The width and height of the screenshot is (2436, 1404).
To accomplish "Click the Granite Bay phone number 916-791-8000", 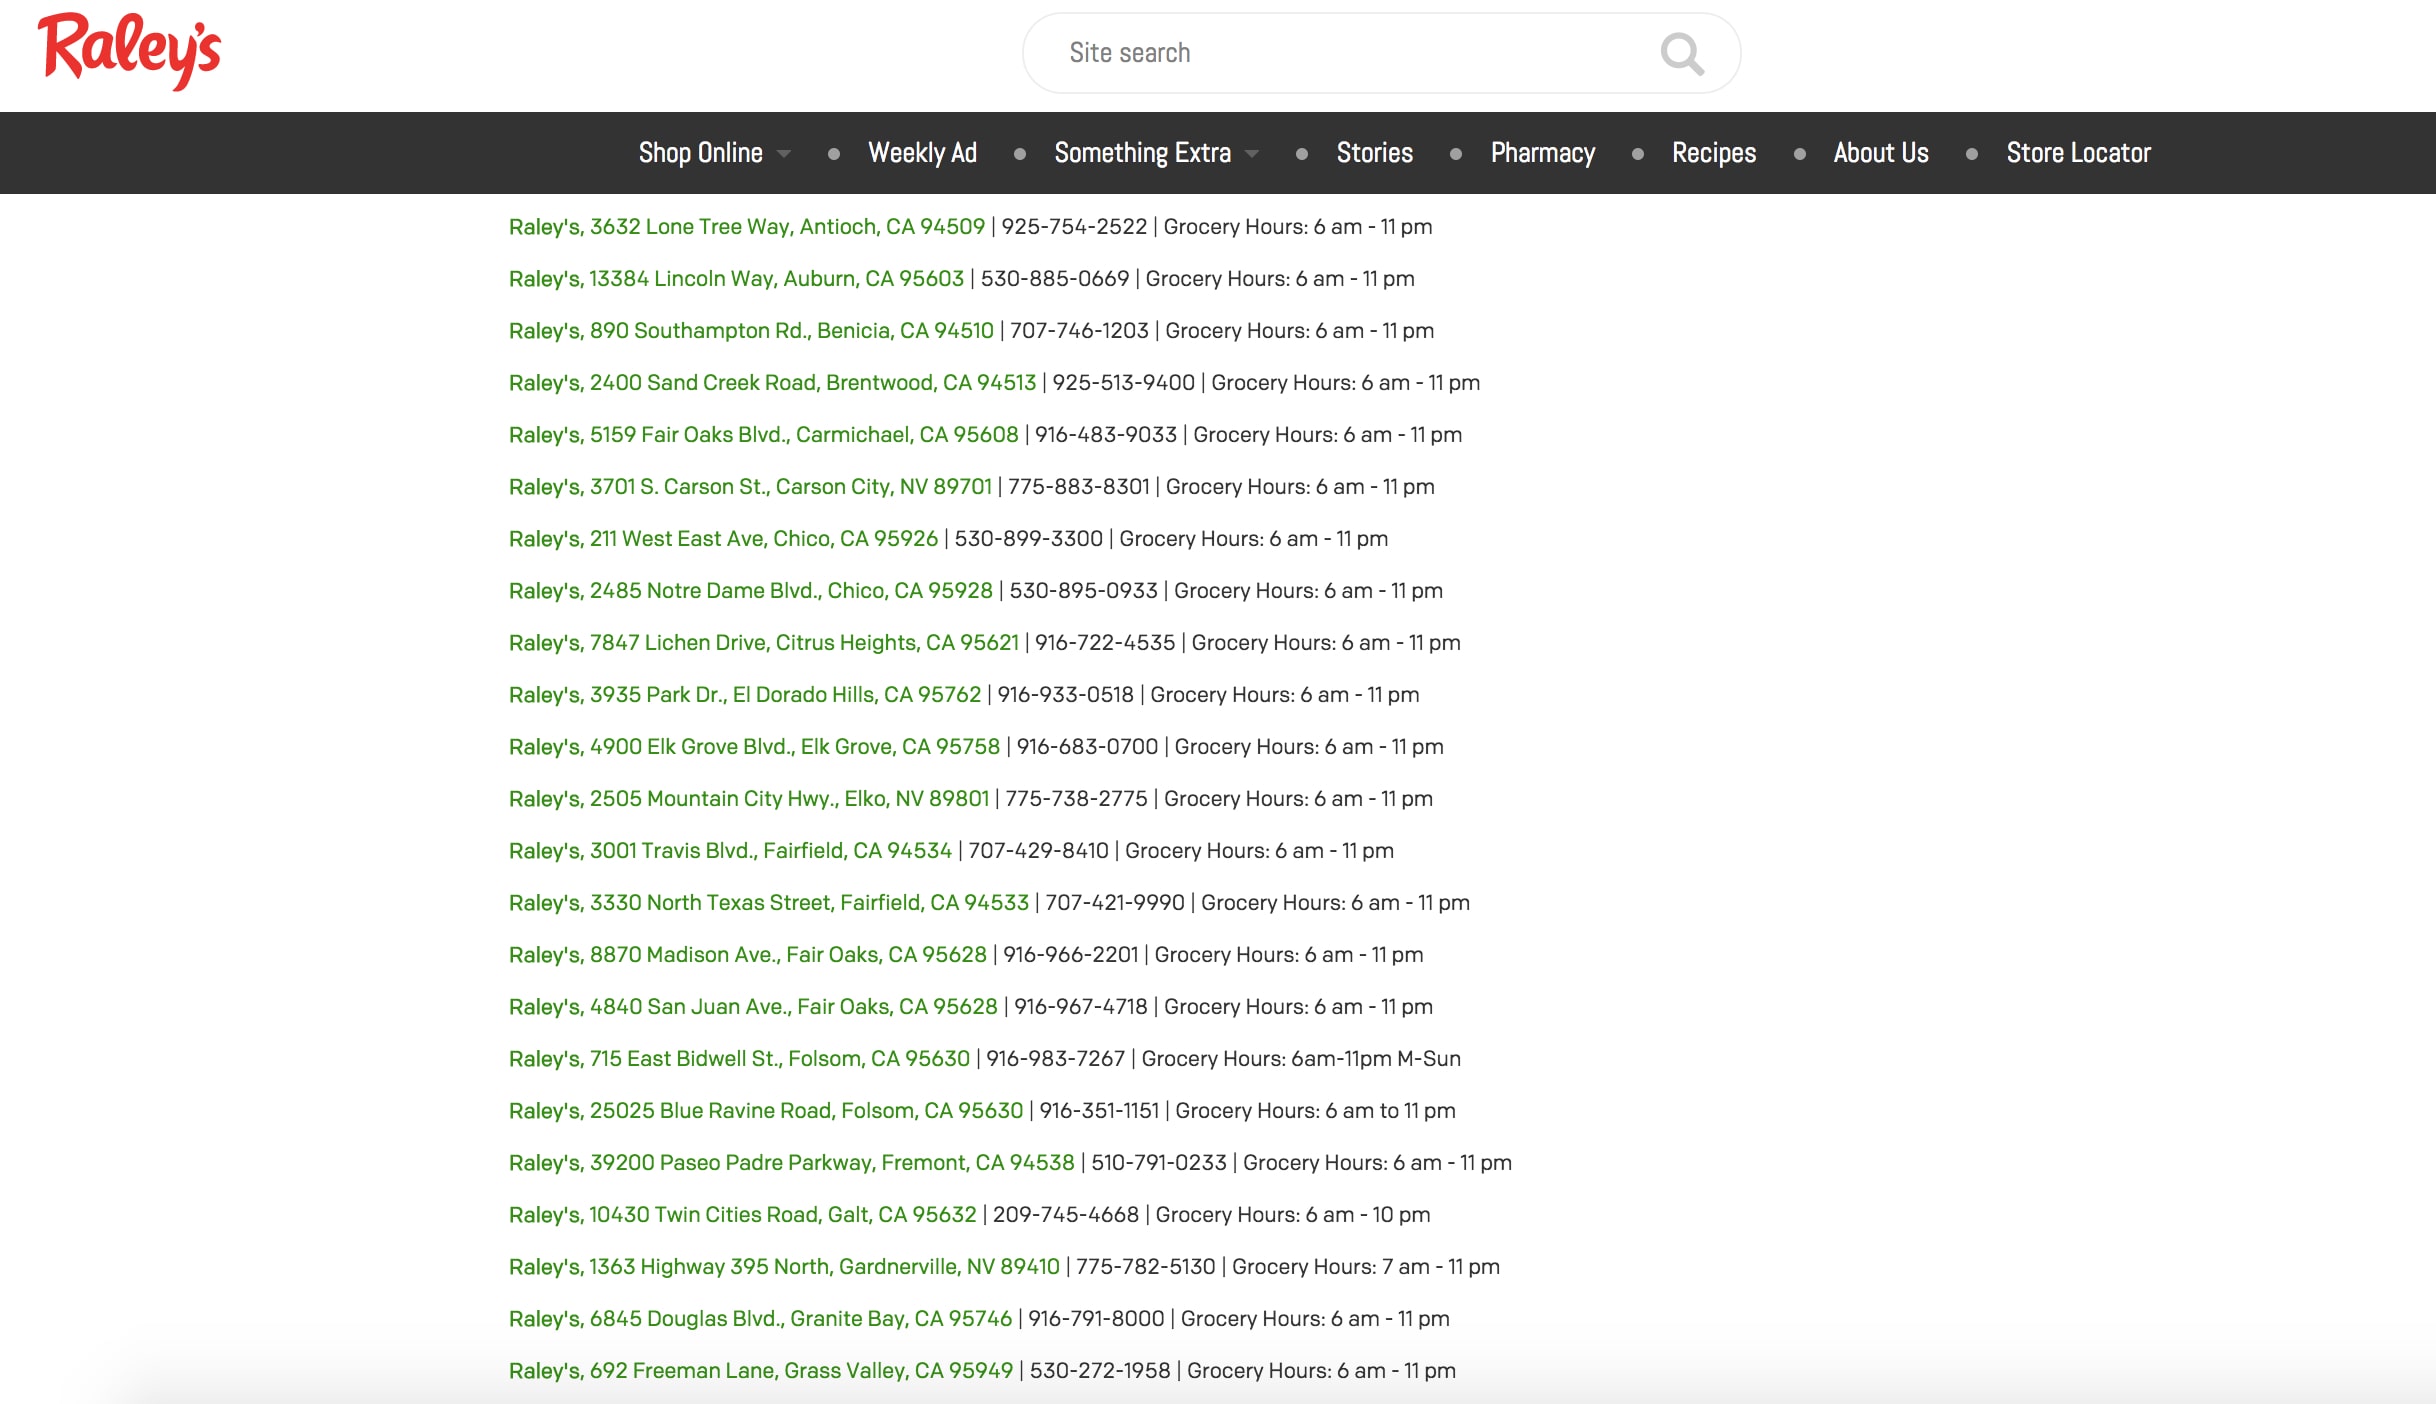I will coord(1097,1319).
